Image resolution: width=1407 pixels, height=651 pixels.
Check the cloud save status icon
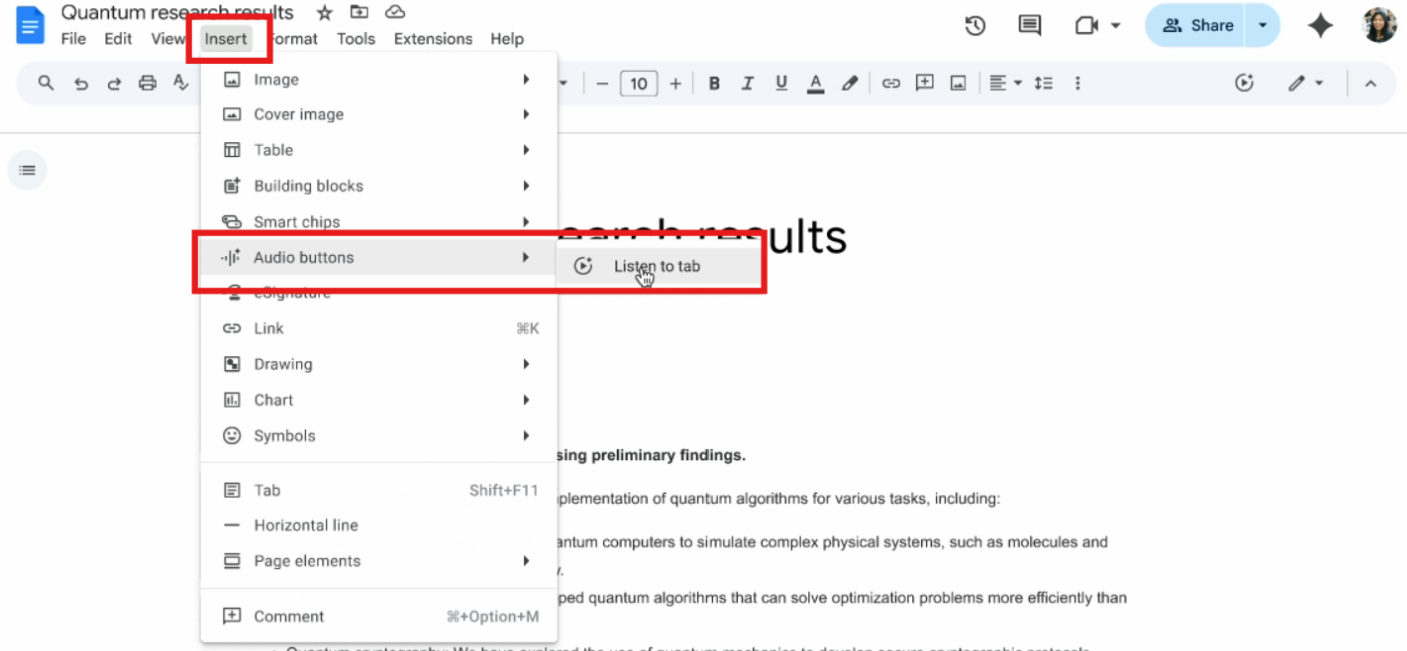(395, 13)
